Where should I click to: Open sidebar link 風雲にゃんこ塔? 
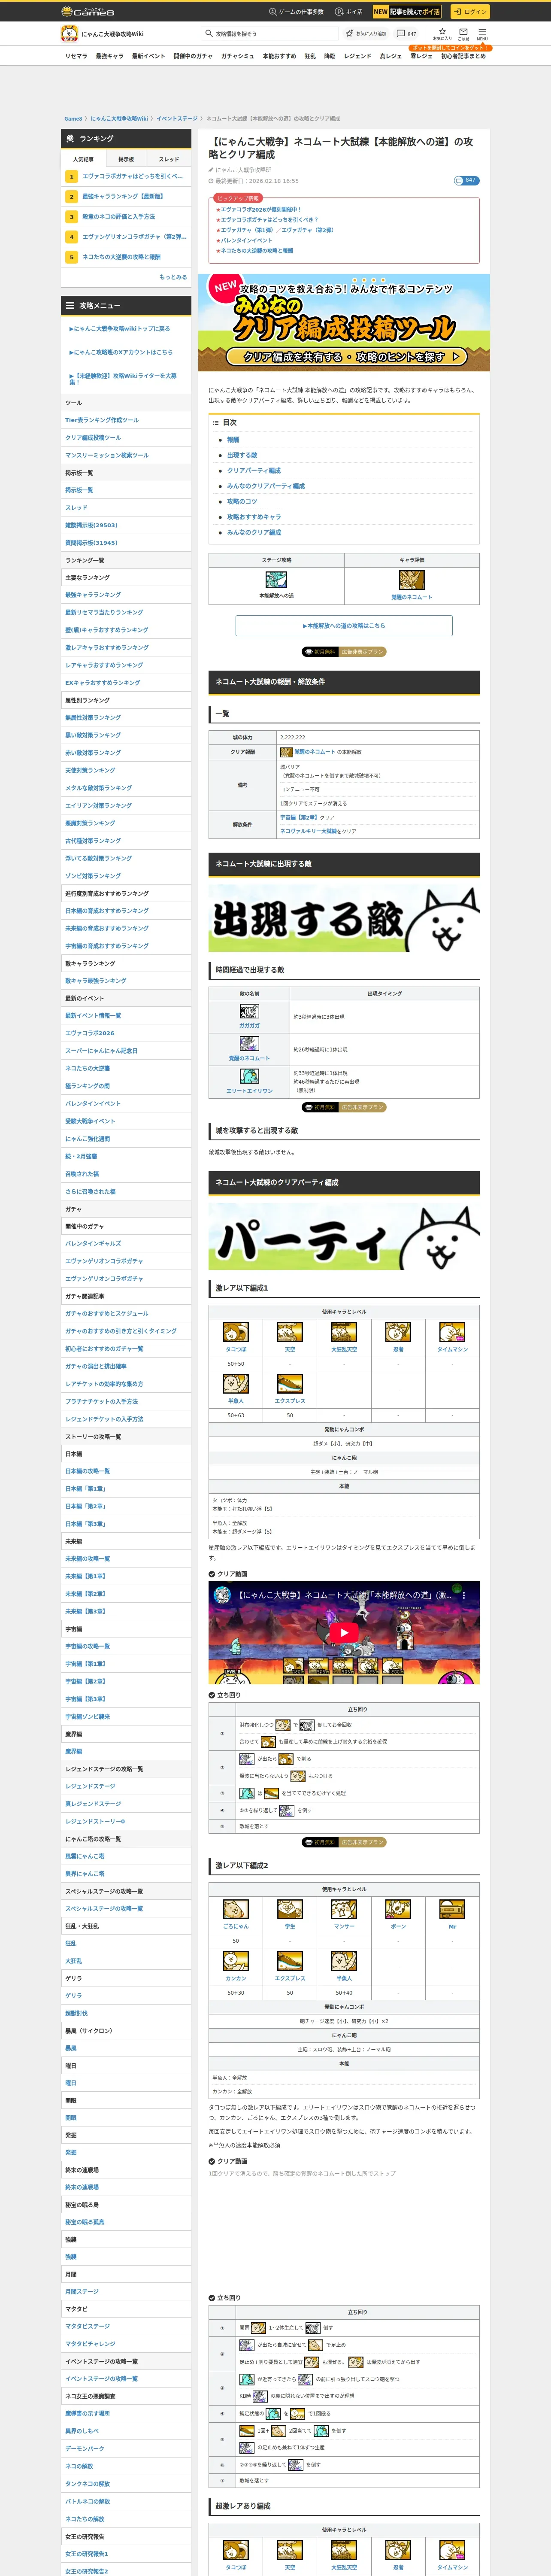point(85,1856)
